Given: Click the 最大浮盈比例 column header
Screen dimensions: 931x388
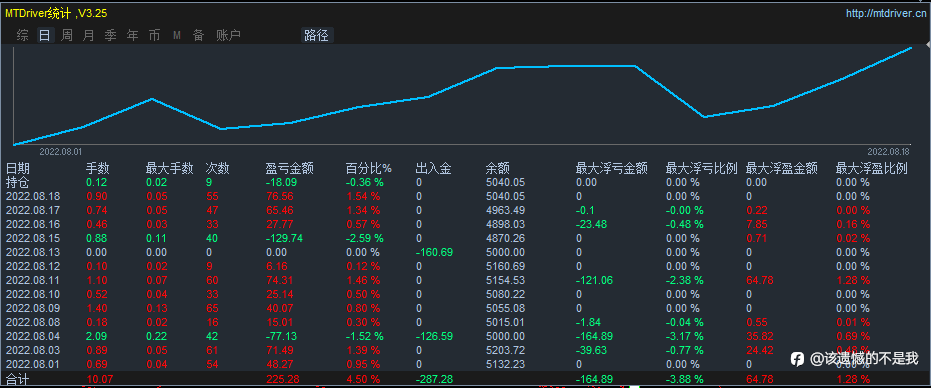Looking at the screenshot, I should pos(872,169).
